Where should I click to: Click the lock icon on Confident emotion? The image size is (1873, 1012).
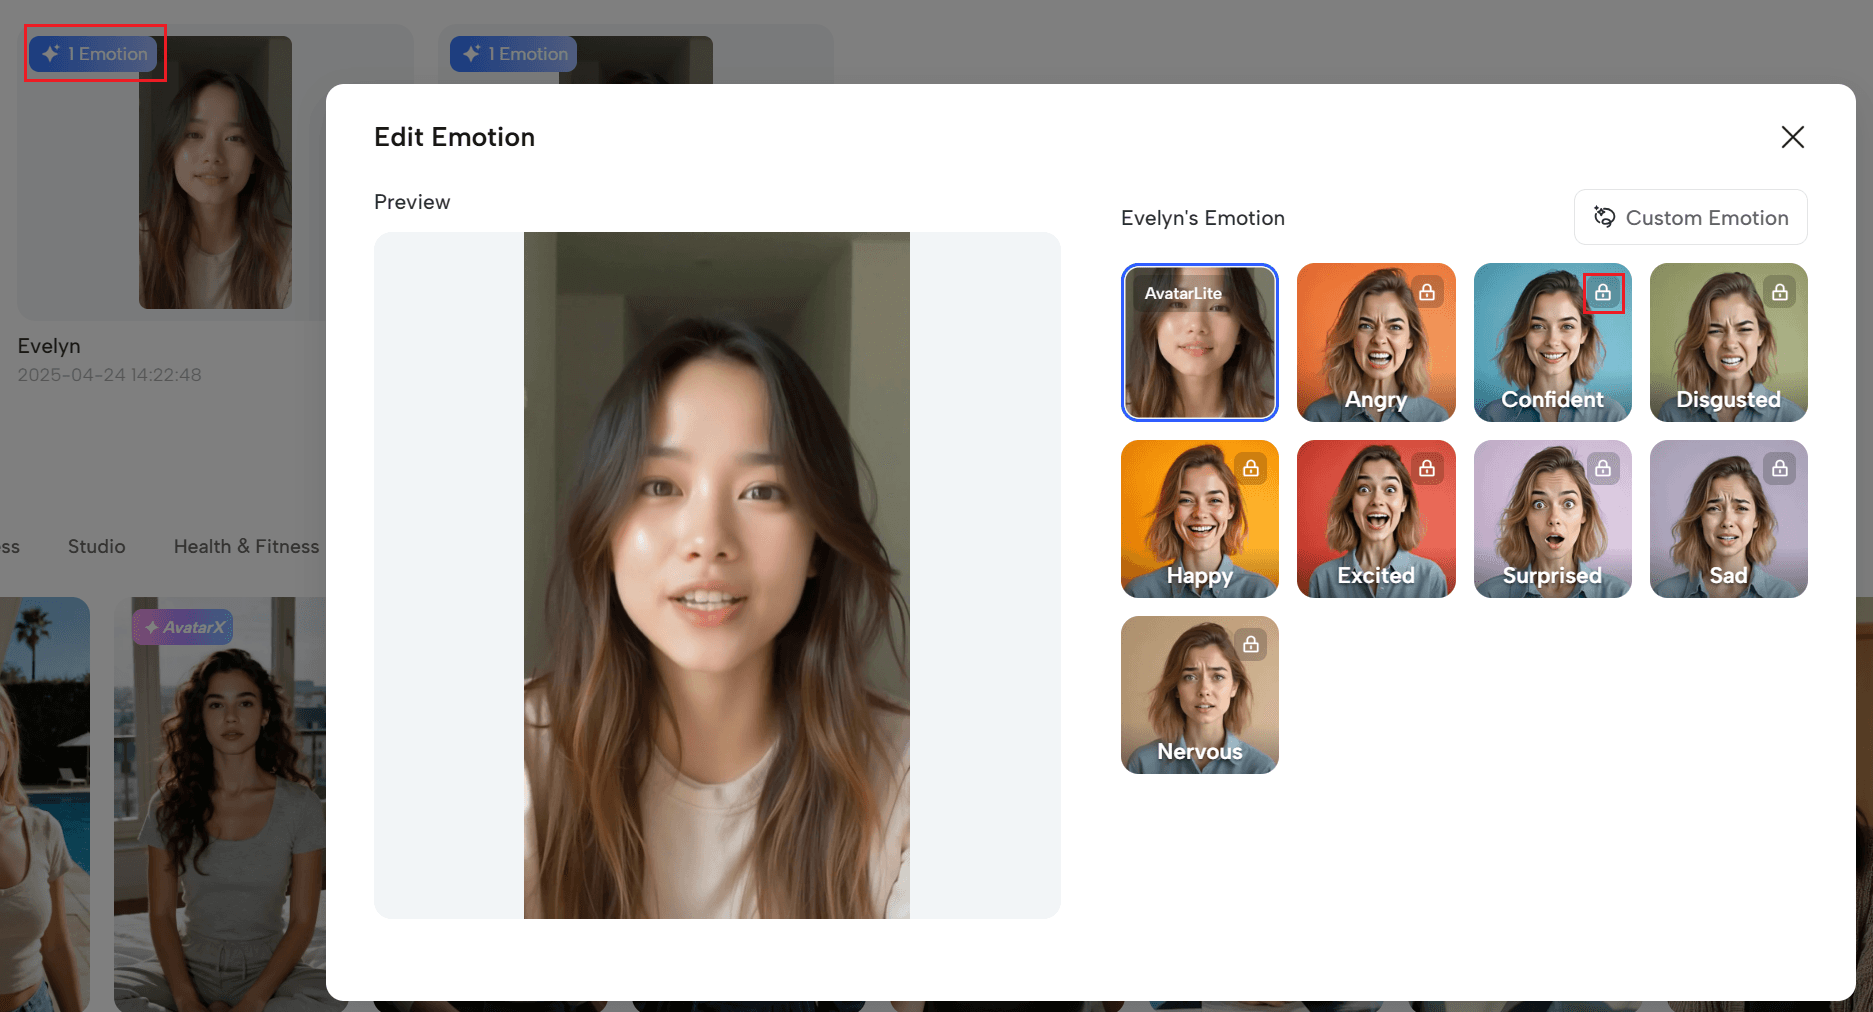(x=1603, y=292)
